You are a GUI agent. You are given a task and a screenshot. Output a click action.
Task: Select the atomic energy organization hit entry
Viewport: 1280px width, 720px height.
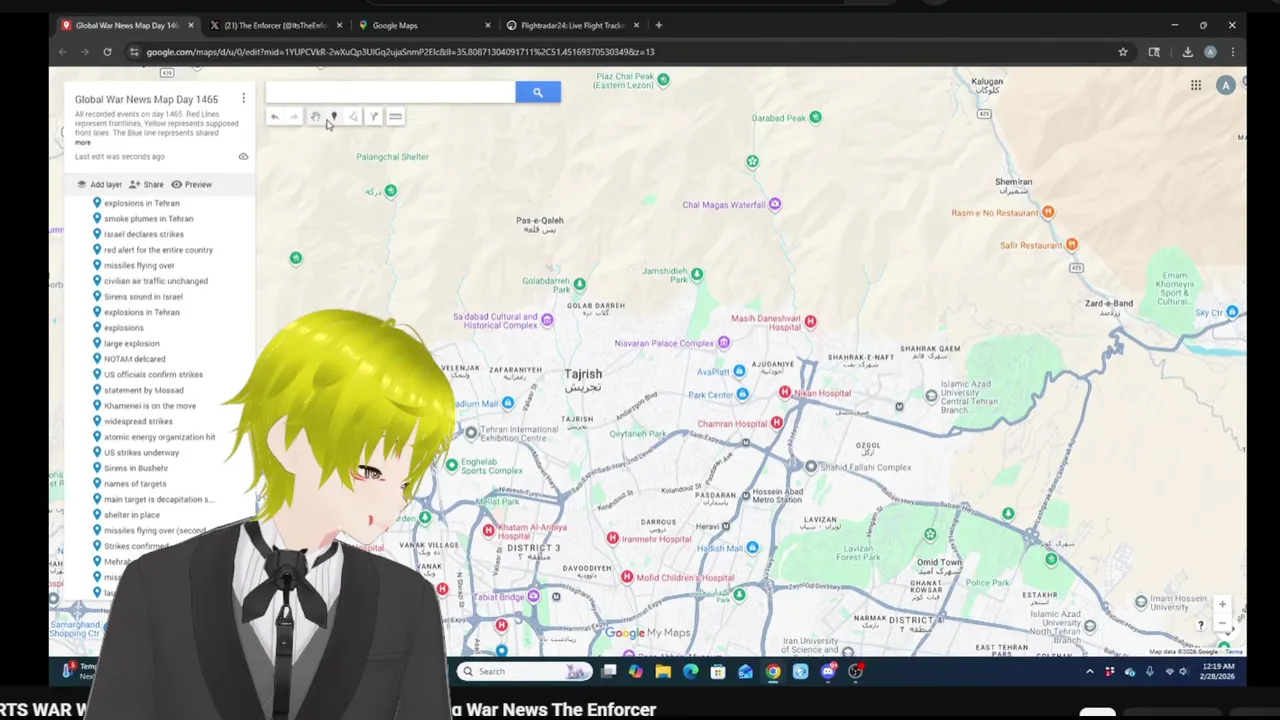159,437
